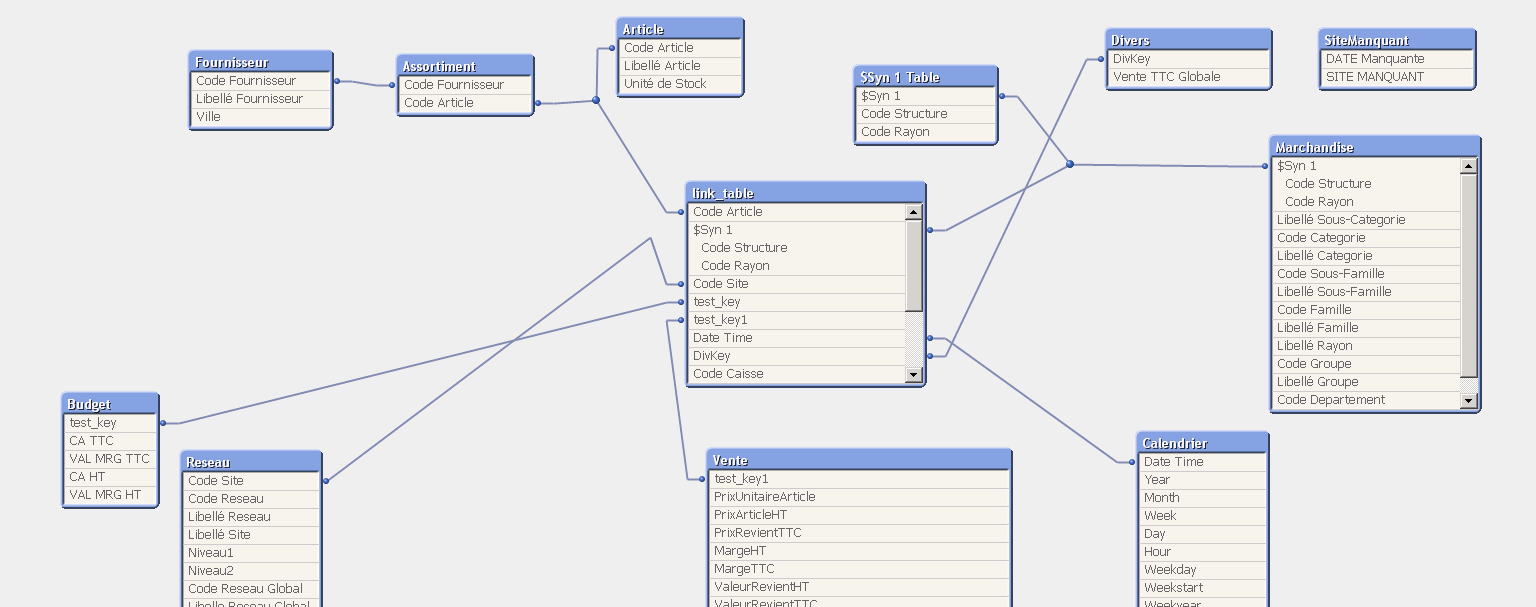
Task: Select the Article table header
Action: 680,29
